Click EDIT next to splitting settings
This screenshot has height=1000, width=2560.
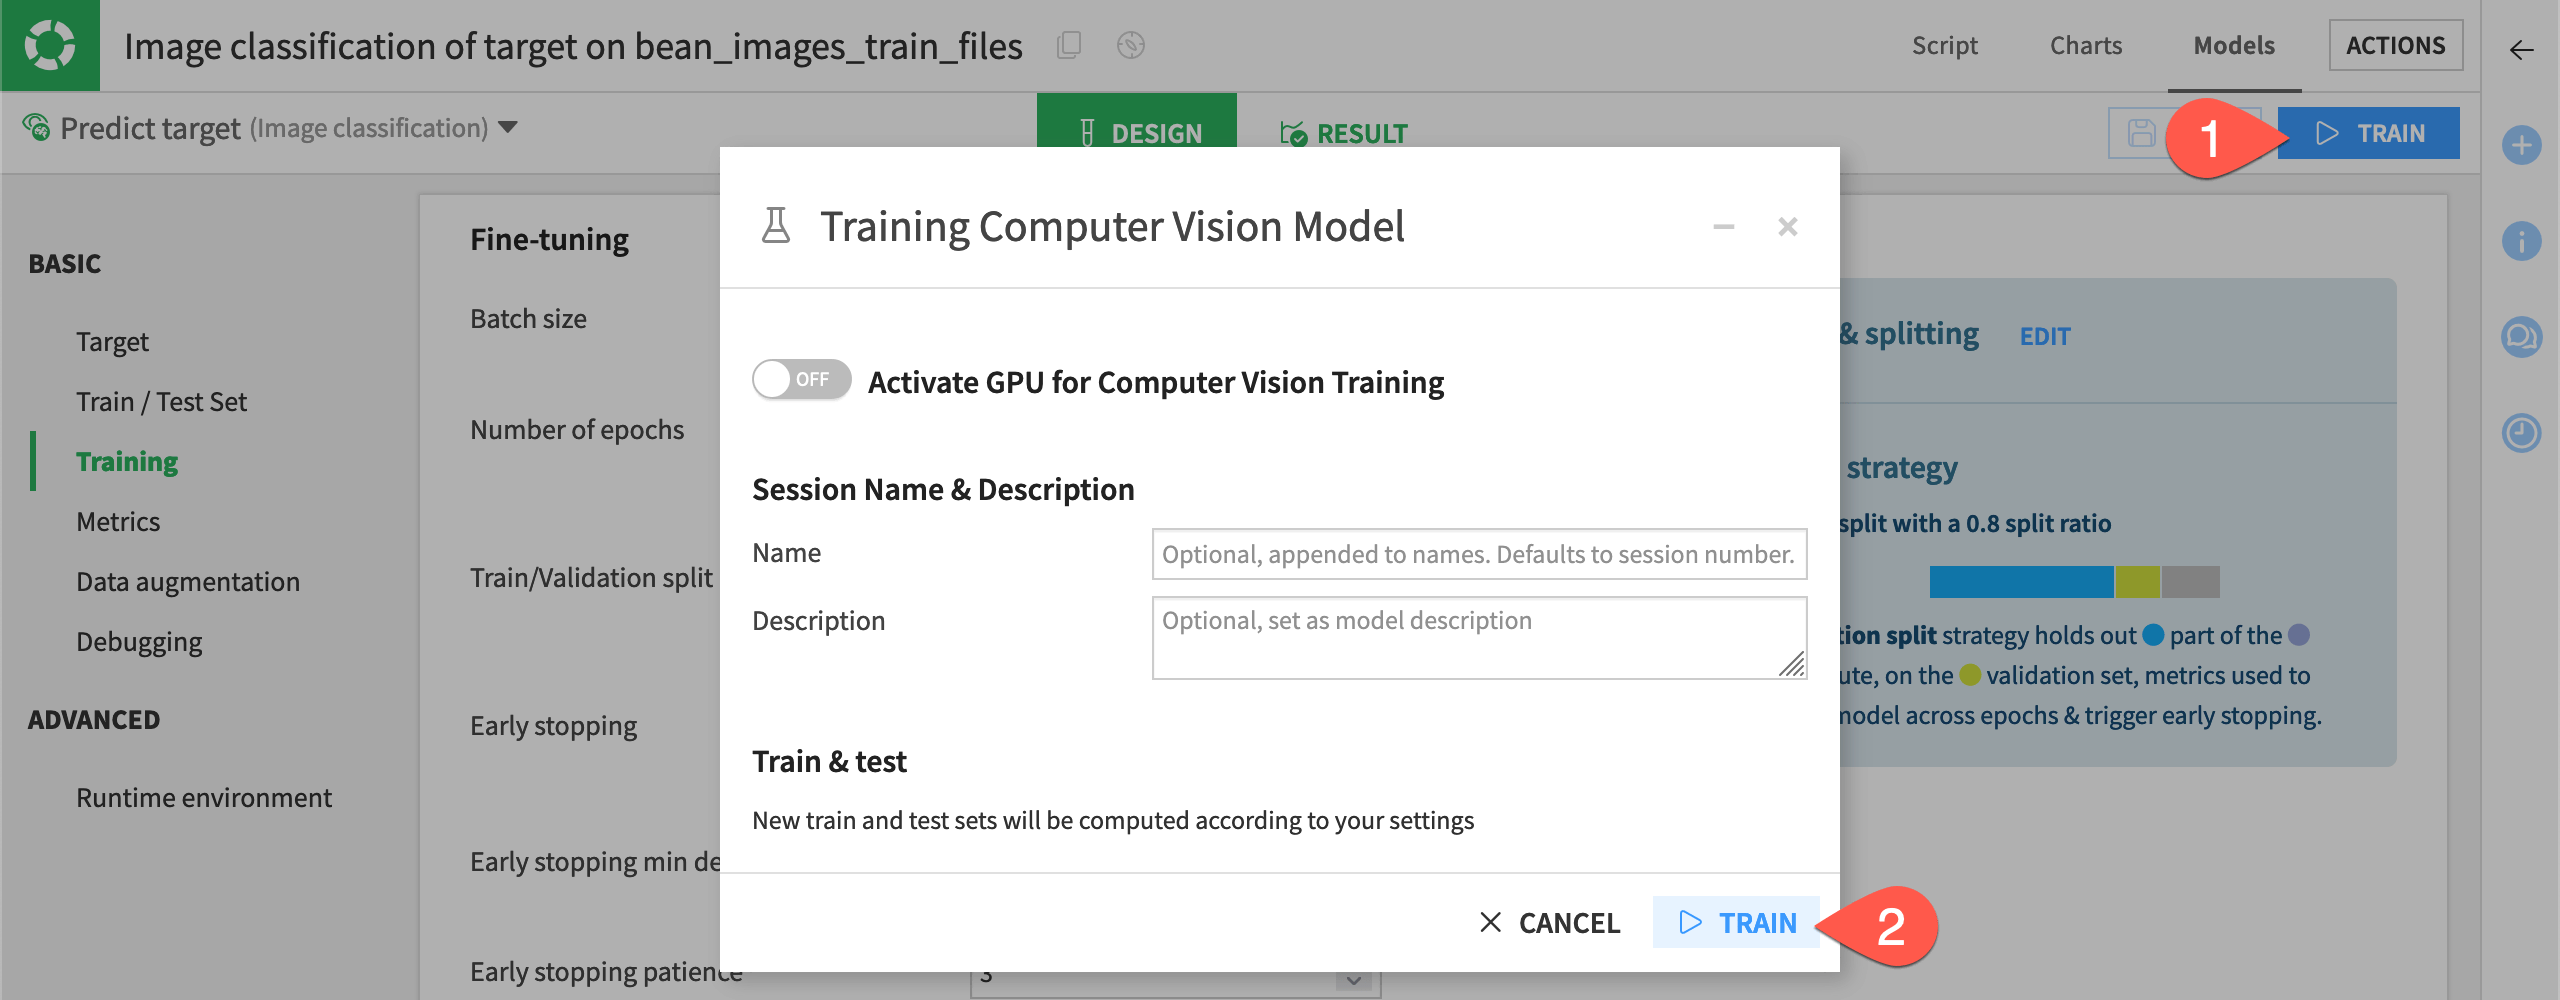[2044, 336]
